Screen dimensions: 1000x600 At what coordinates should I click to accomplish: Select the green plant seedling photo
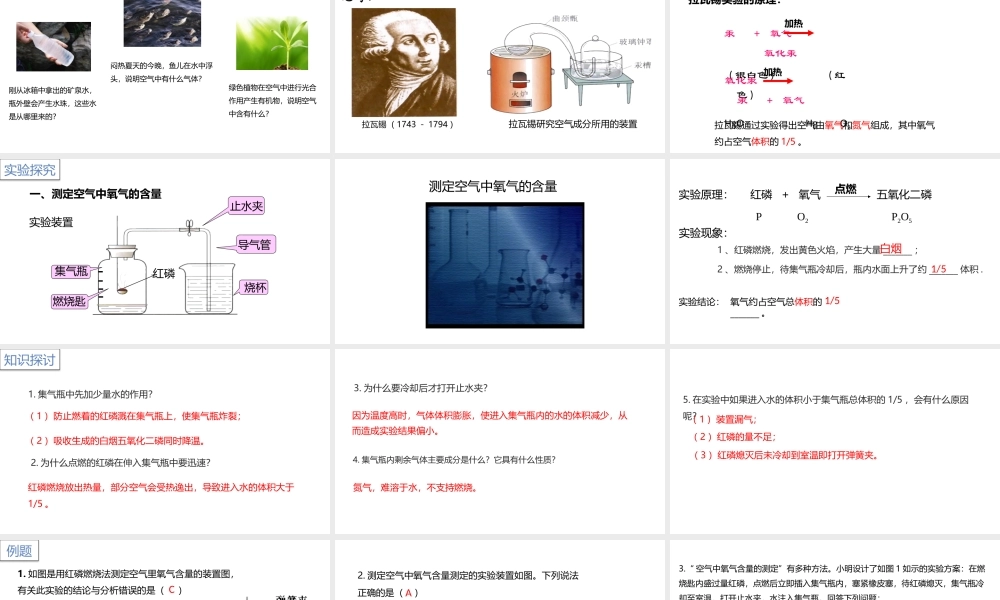tap(272, 43)
